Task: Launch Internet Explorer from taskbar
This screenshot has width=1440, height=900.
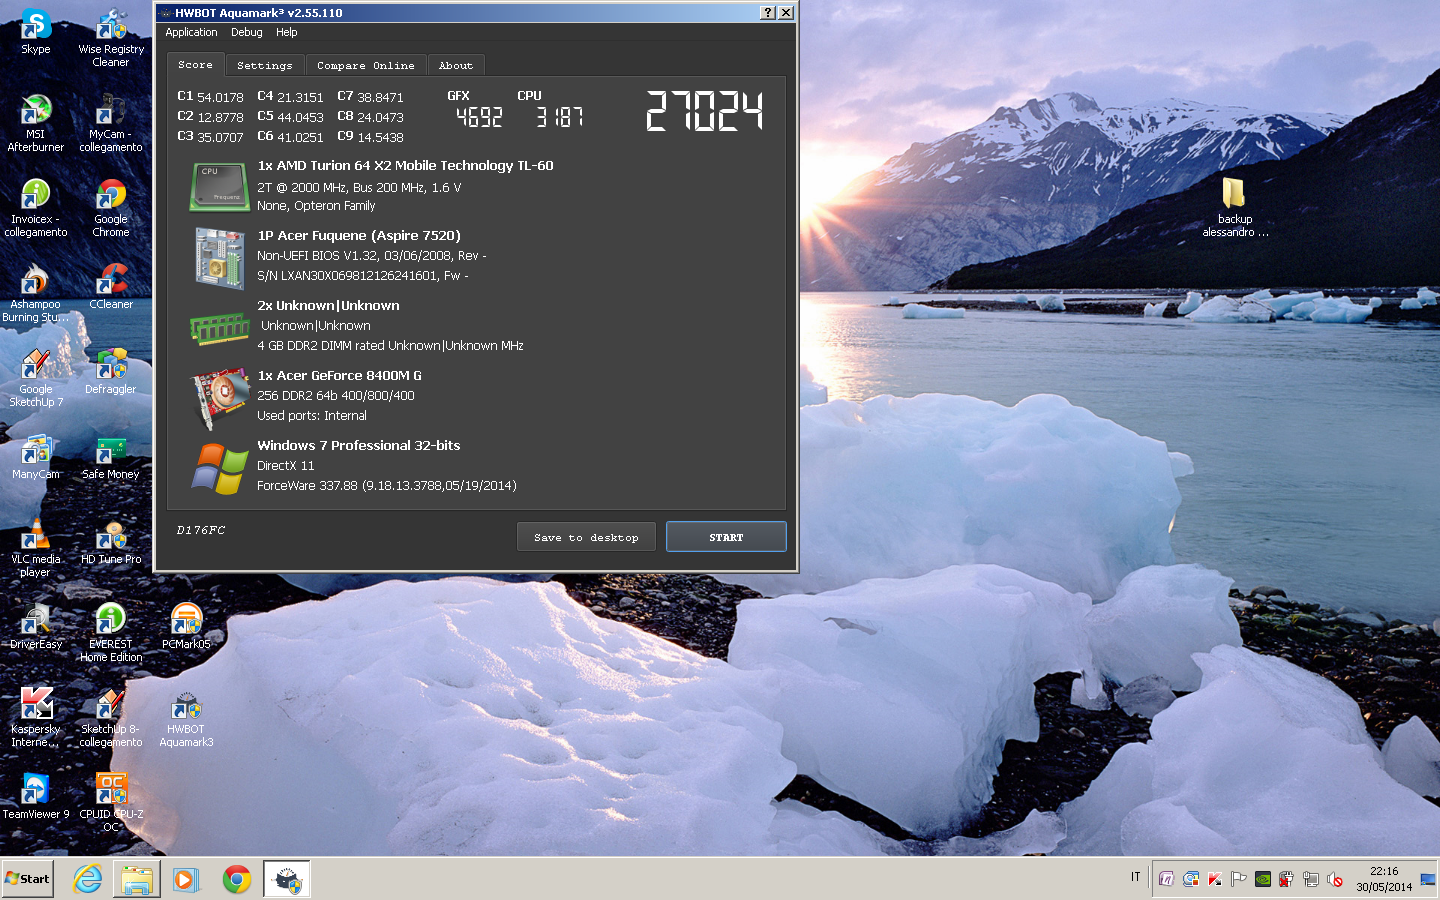Action: tap(88, 879)
